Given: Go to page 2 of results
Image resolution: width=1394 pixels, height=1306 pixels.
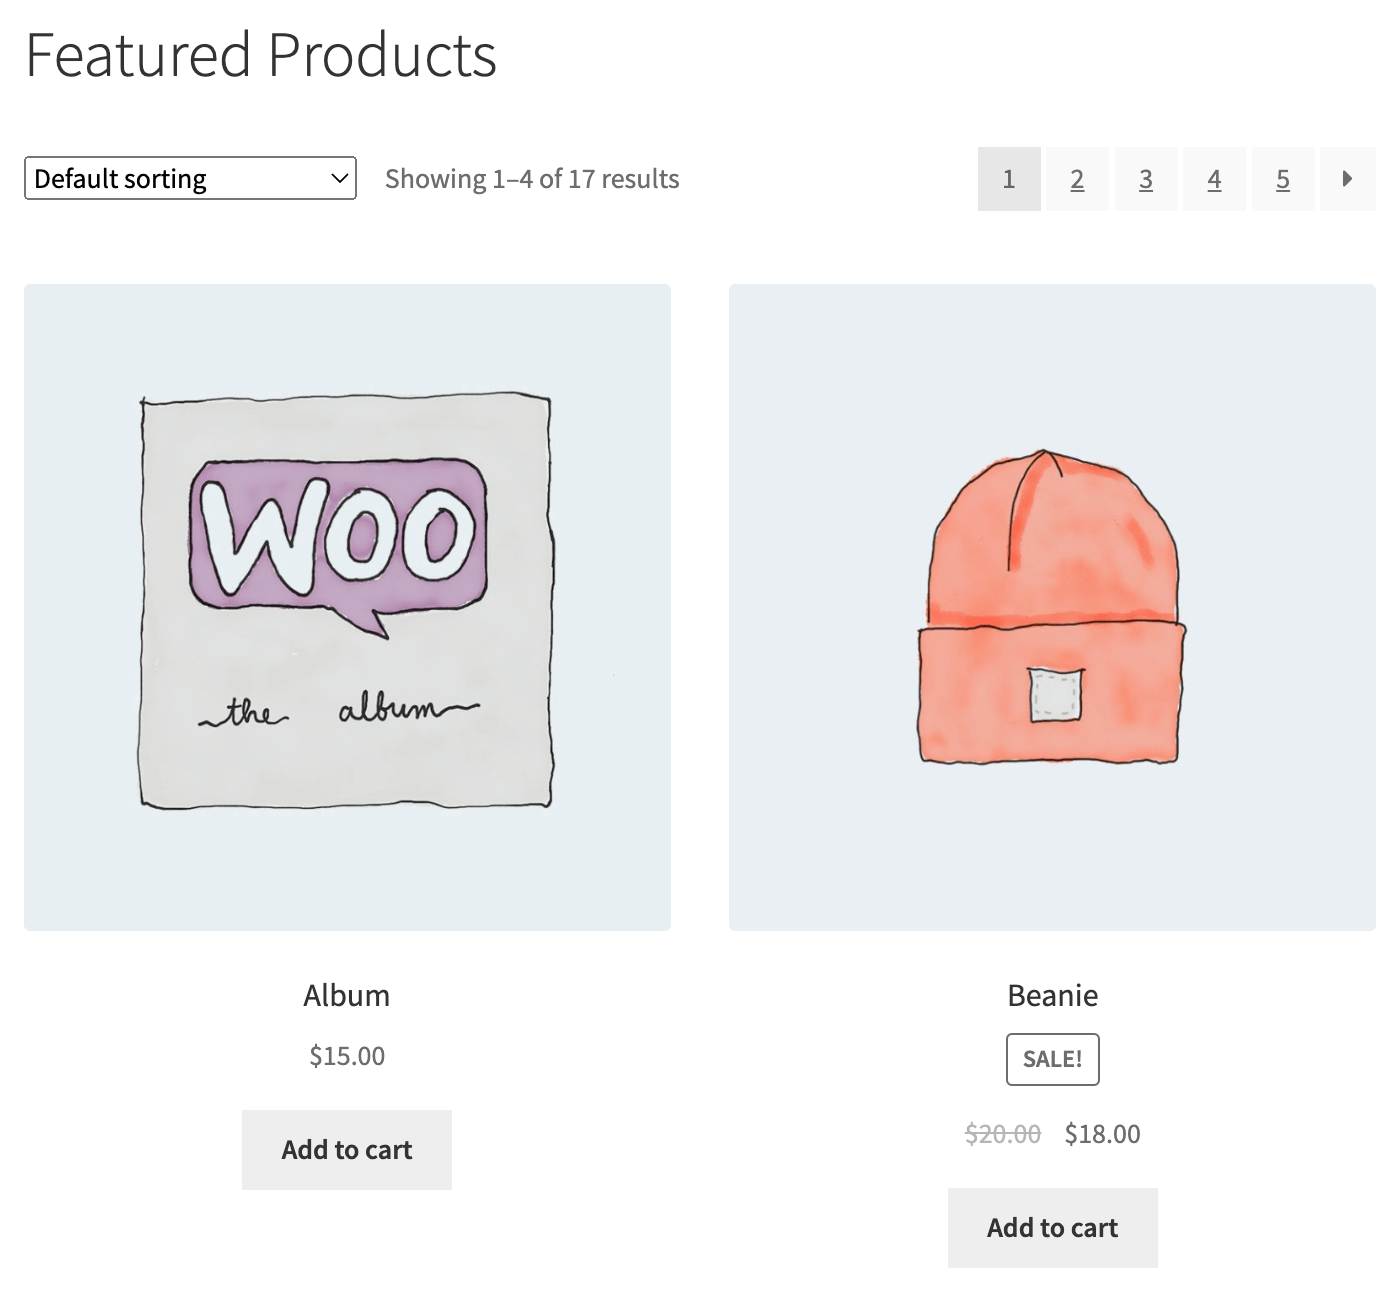Looking at the screenshot, I should pos(1077,179).
